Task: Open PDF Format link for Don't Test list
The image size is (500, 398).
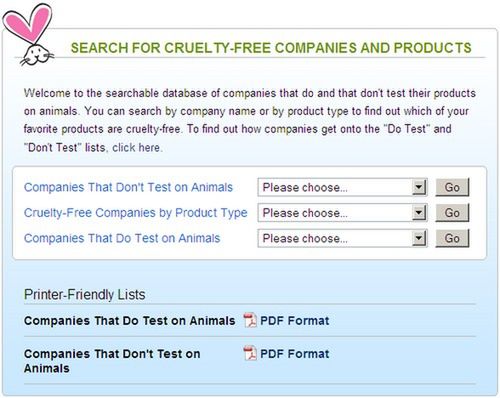Action: coord(295,354)
